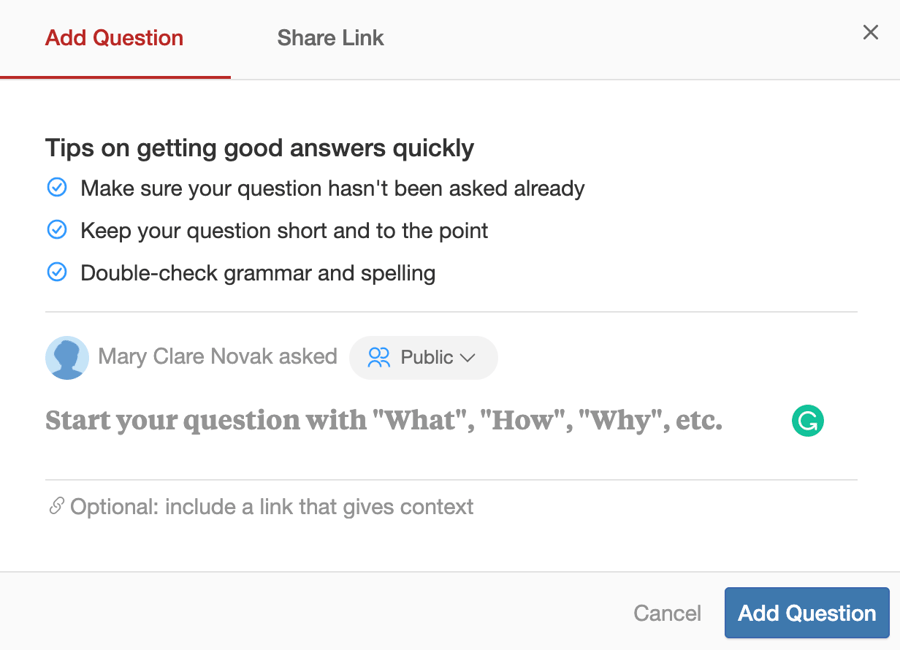The image size is (900, 650).
Task: Change who can see the question via Public selector
Action: pos(423,357)
